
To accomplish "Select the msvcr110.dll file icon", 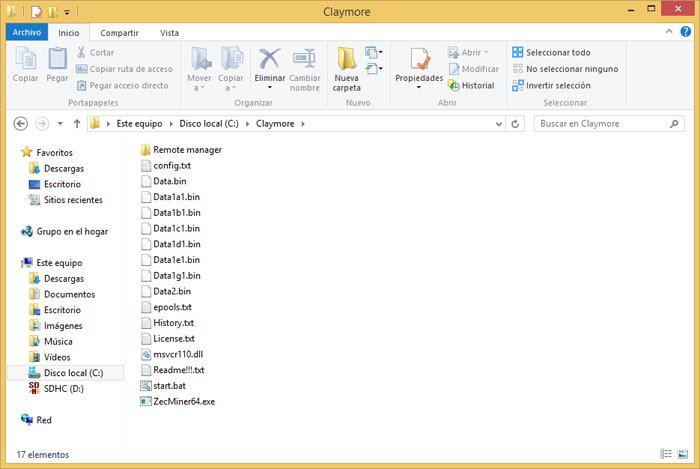I will point(146,354).
